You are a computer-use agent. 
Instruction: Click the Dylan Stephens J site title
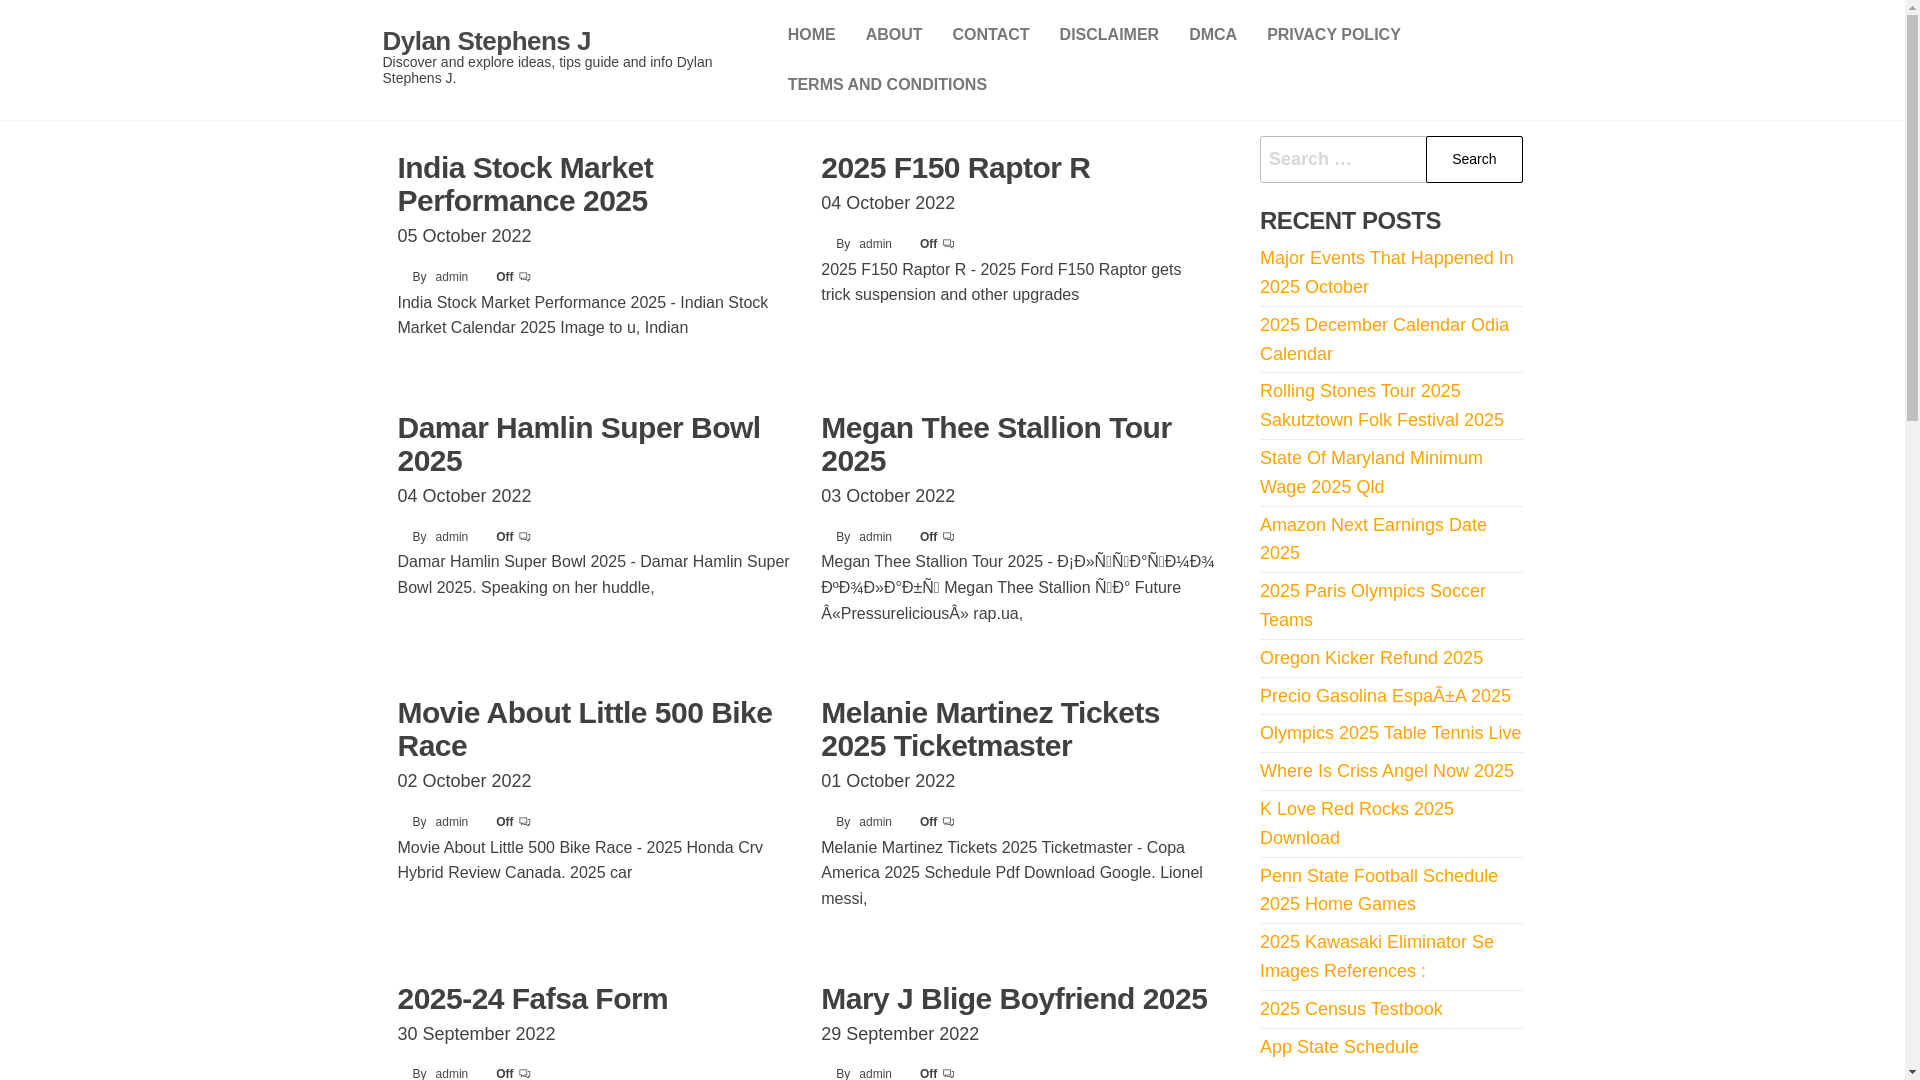(x=486, y=41)
